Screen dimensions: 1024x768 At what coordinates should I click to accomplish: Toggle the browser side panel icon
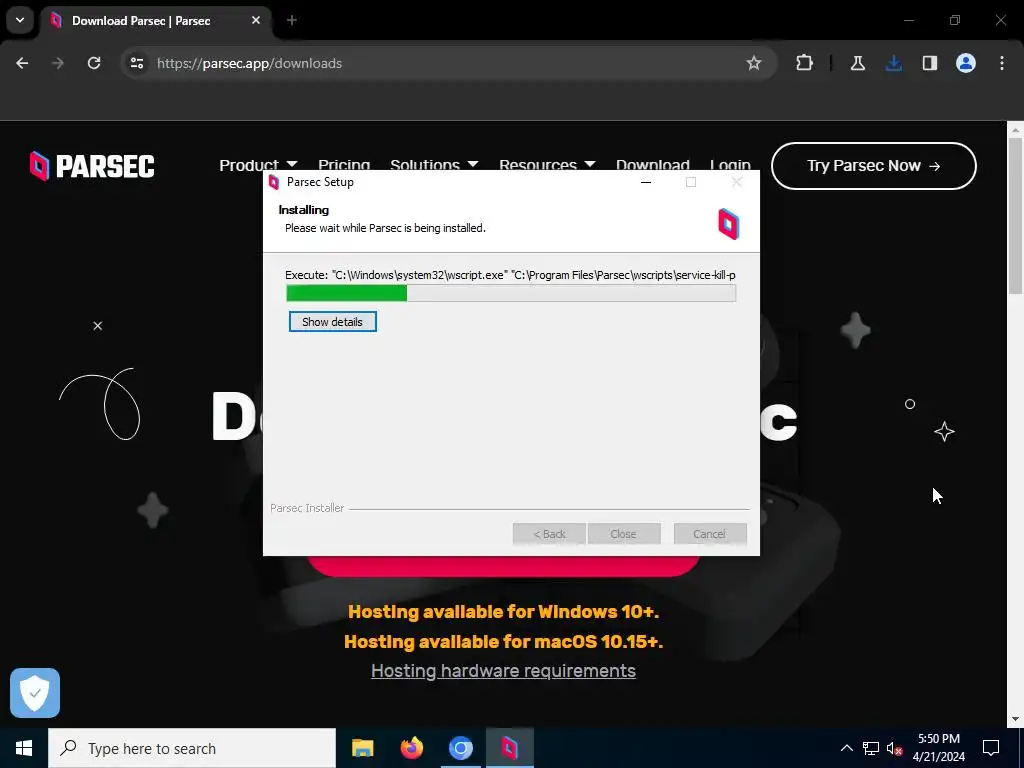pos(930,63)
